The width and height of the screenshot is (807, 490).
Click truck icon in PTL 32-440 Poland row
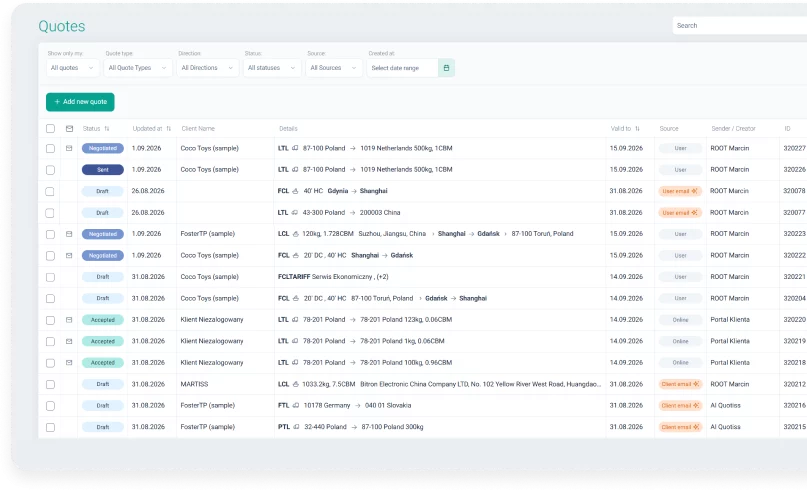click(296, 427)
